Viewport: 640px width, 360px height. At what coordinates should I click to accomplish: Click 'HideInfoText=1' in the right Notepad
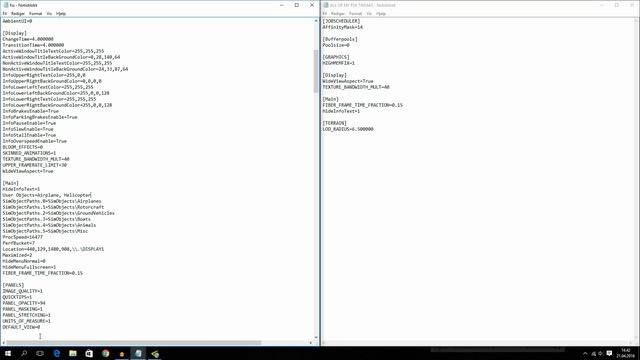point(341,111)
